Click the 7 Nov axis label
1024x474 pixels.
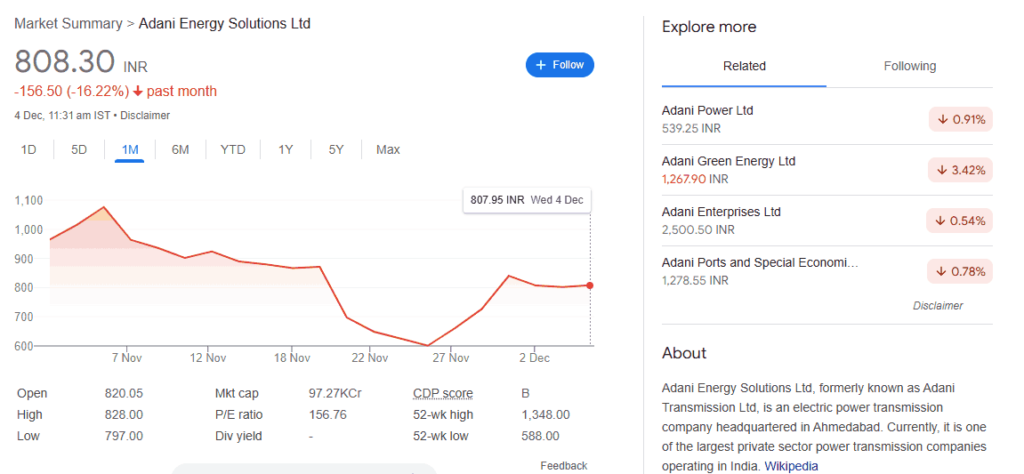tap(127, 358)
